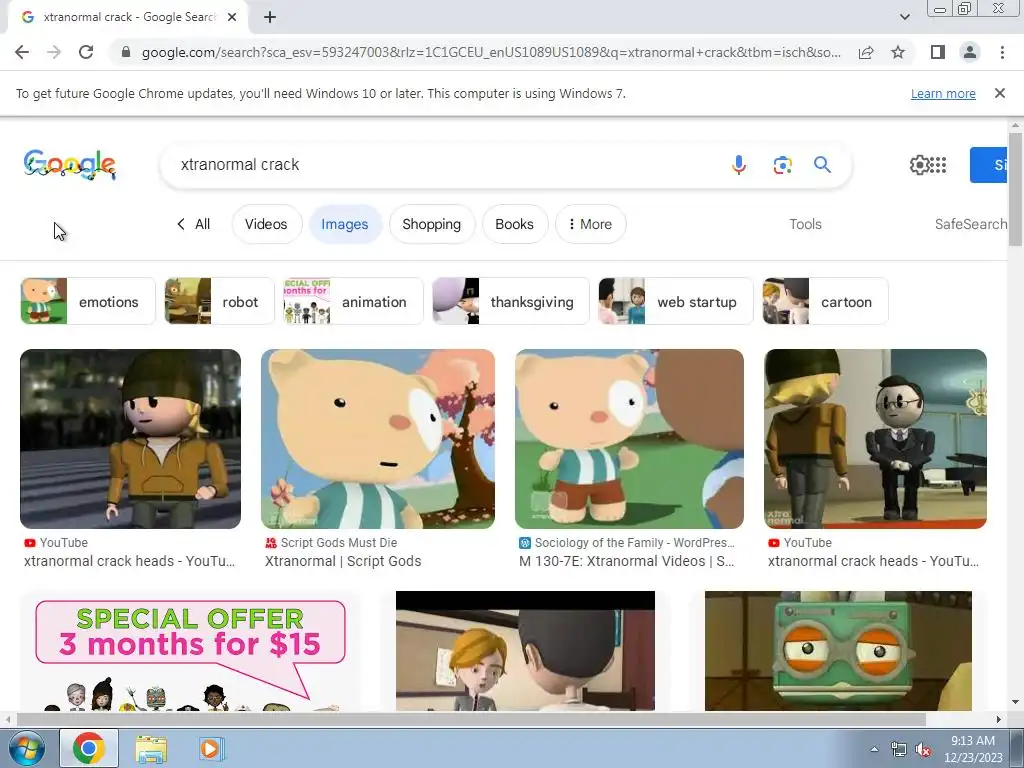Open a new tab
The width and height of the screenshot is (1024, 768).
pos(270,18)
